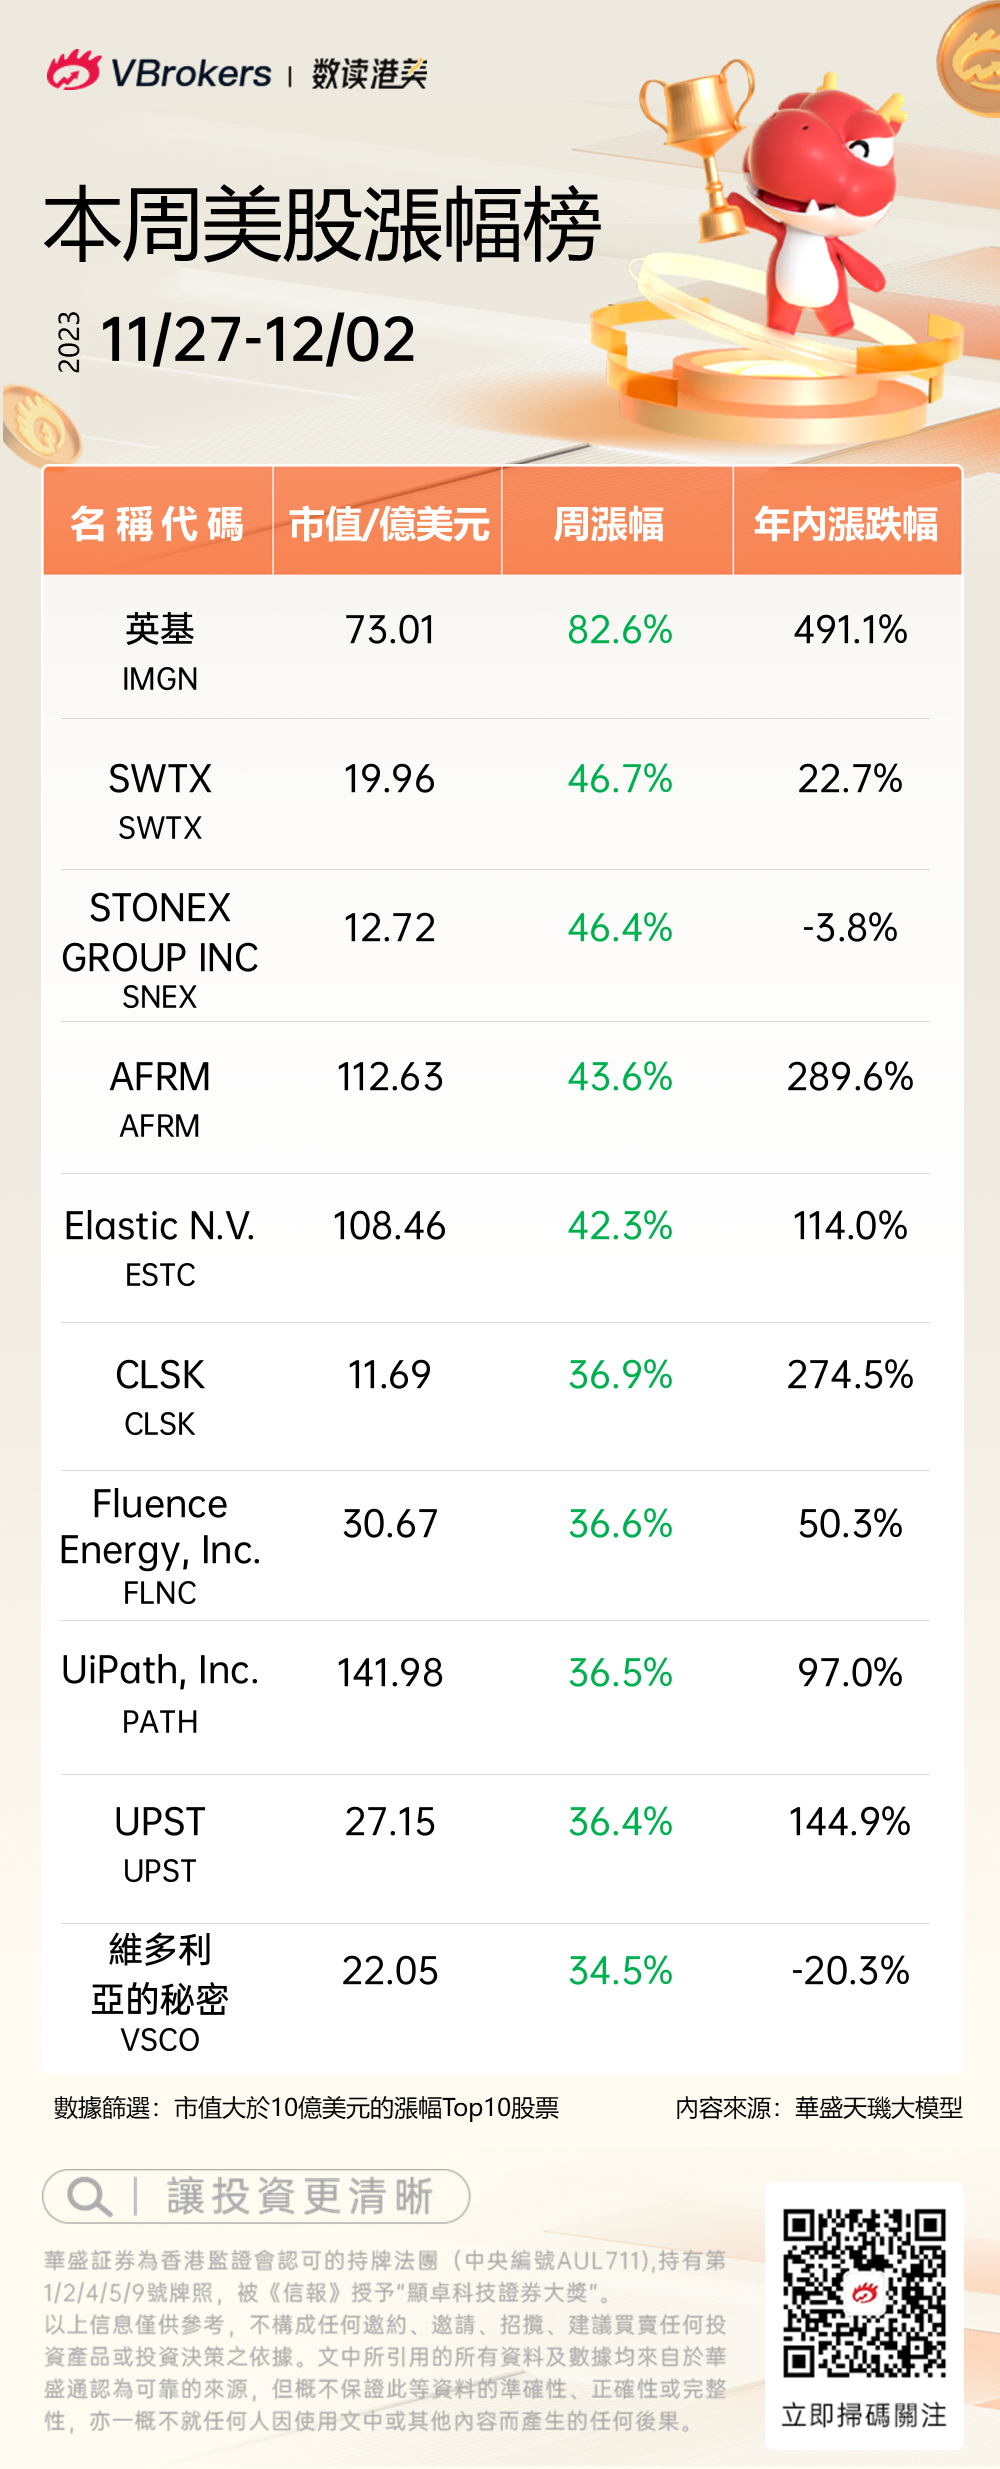
Task: Click the 數读港美 brand text
Action: coord(369,73)
